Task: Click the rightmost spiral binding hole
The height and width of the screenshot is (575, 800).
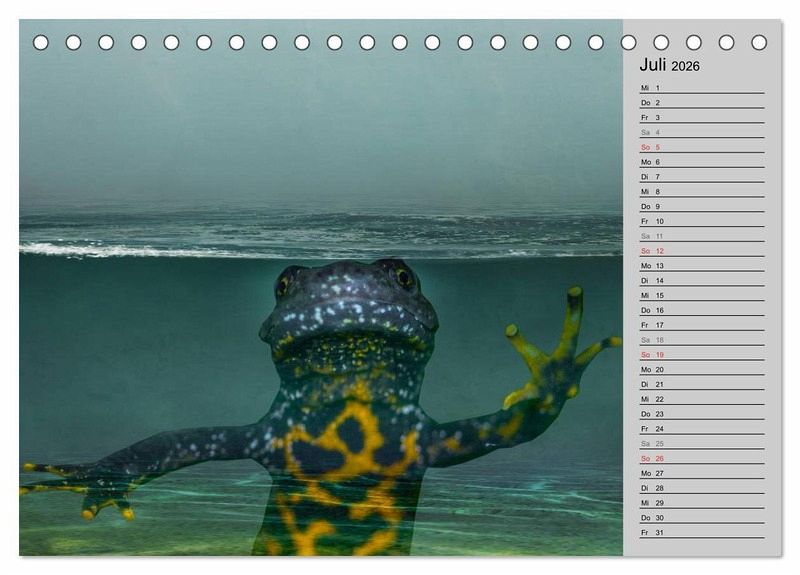Action: click(x=759, y=42)
